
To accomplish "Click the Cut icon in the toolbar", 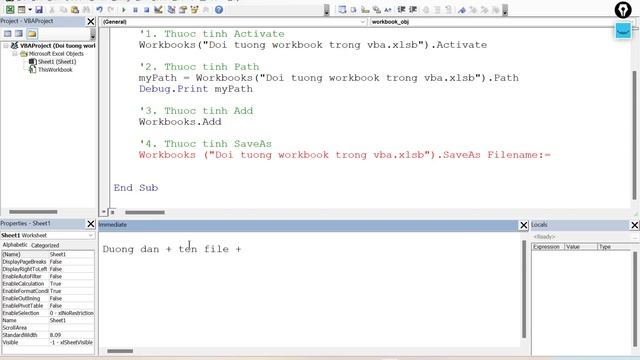I will coord(52,9).
